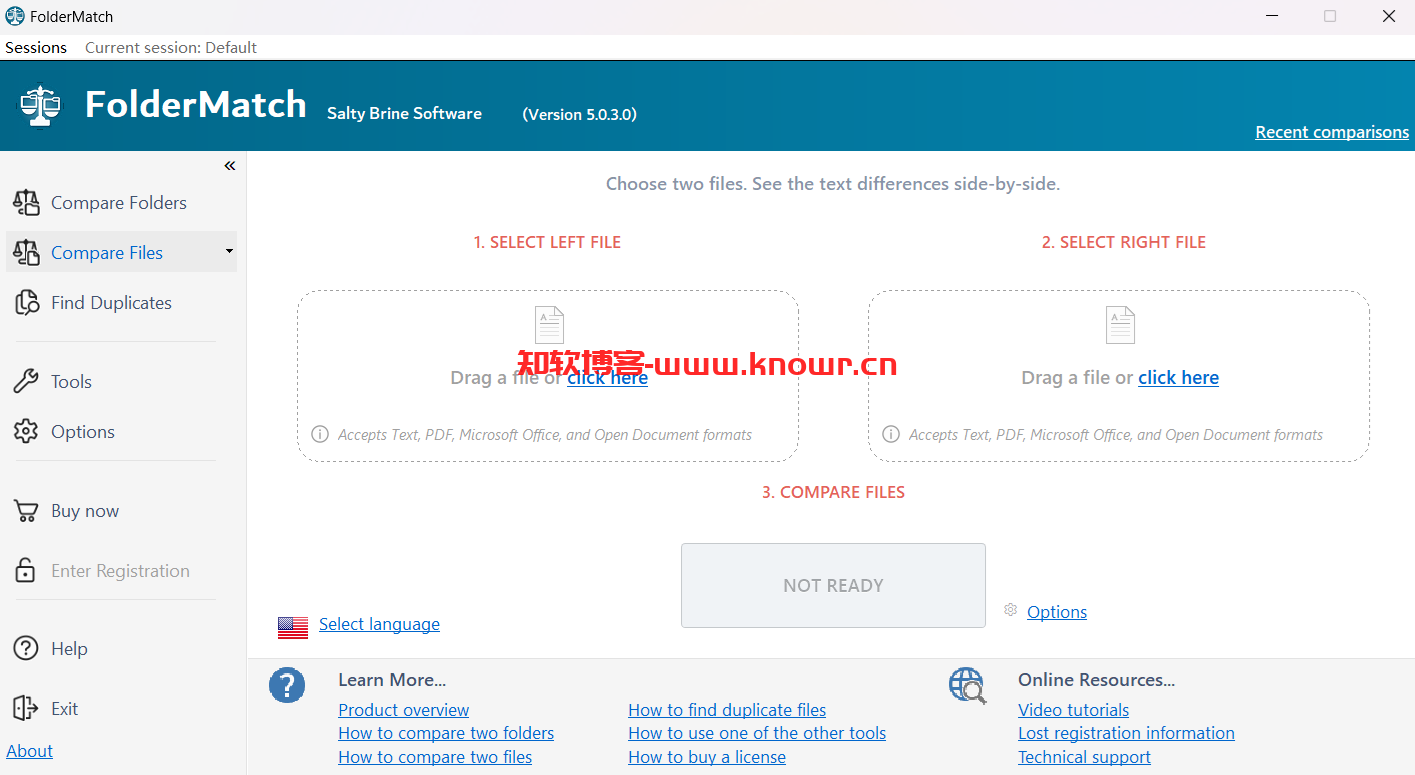Viewport: 1415px width, 775px height.
Task: Click '1. SELECT LEFT FILE' heading
Action: pyautogui.click(x=547, y=242)
